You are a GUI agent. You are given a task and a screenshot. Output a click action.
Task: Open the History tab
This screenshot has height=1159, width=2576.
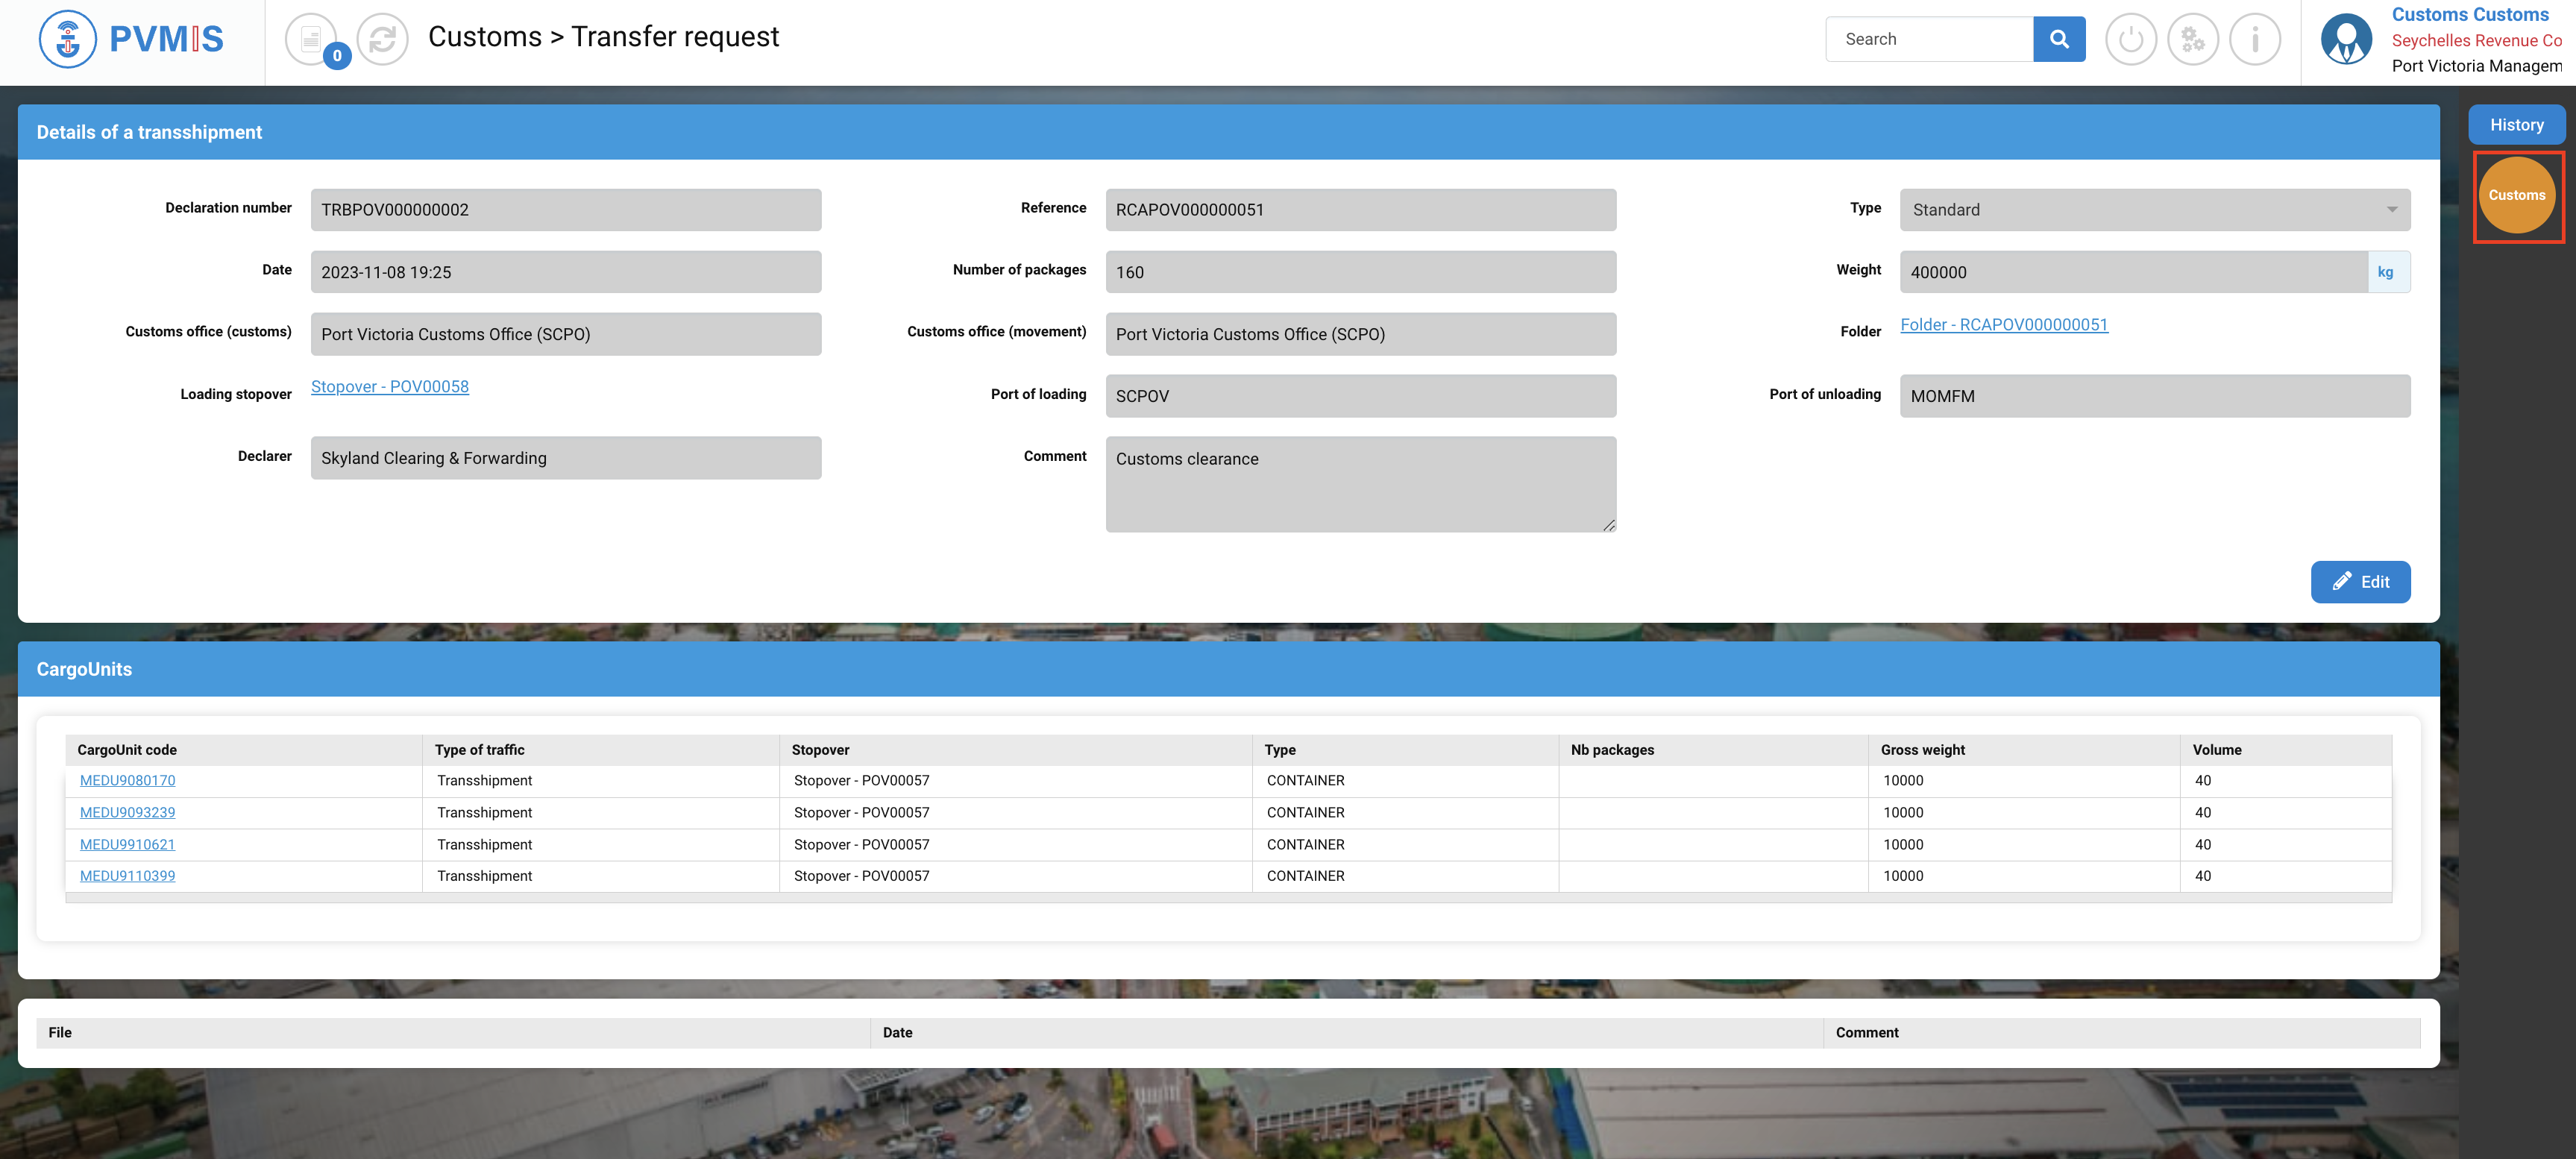point(2516,125)
